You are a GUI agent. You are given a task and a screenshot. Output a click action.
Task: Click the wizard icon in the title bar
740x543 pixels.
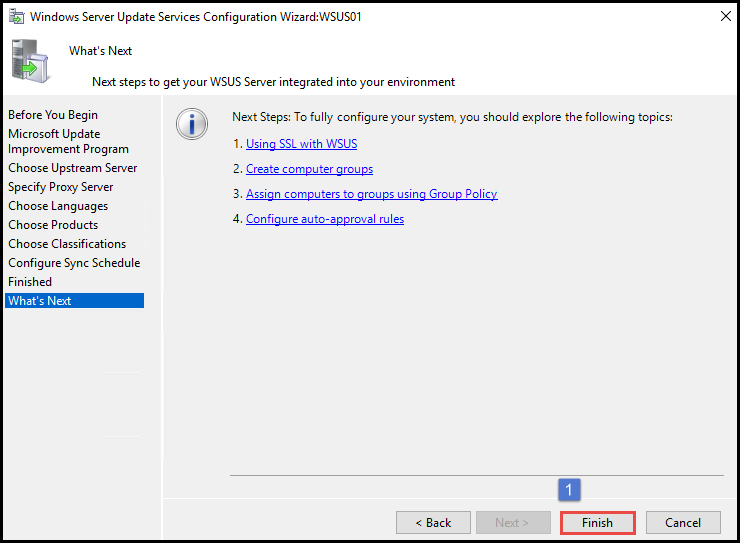point(14,16)
